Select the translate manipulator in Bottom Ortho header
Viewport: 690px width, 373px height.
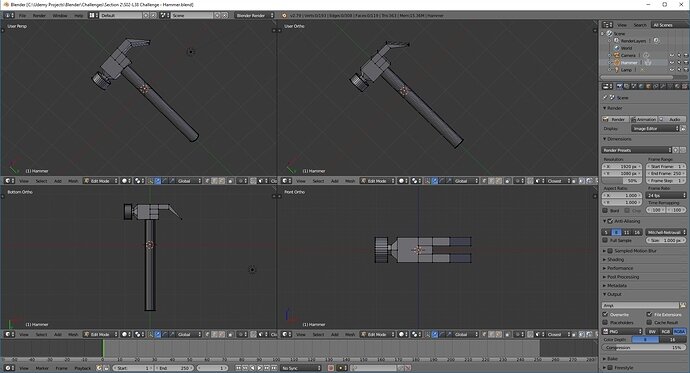(157, 334)
